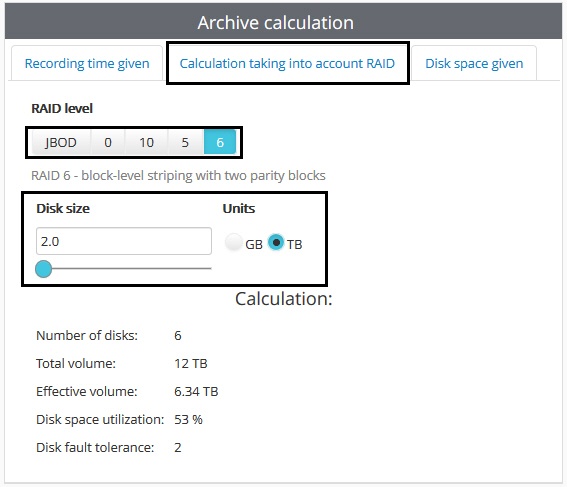Choose RAID level 10

146,142
